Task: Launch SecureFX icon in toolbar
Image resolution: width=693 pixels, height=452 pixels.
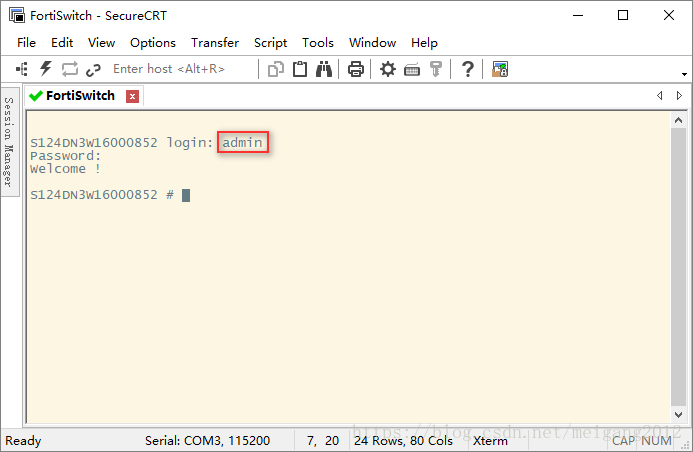Action: click(500, 69)
